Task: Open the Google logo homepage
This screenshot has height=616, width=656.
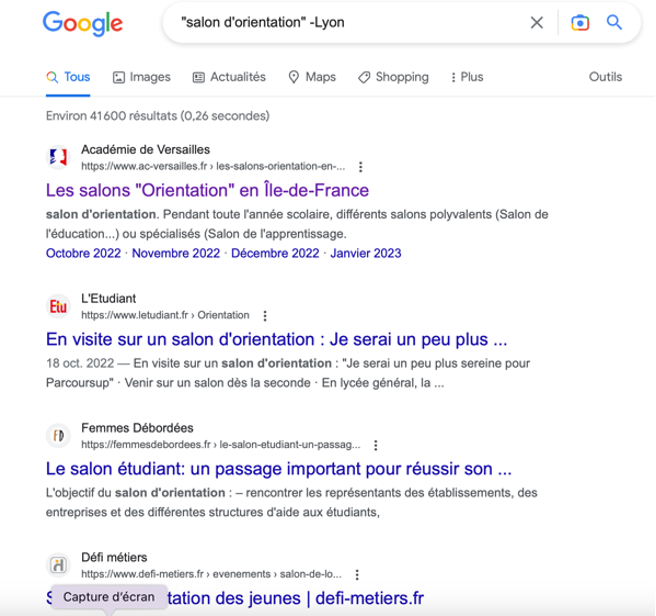Action: coord(83,23)
